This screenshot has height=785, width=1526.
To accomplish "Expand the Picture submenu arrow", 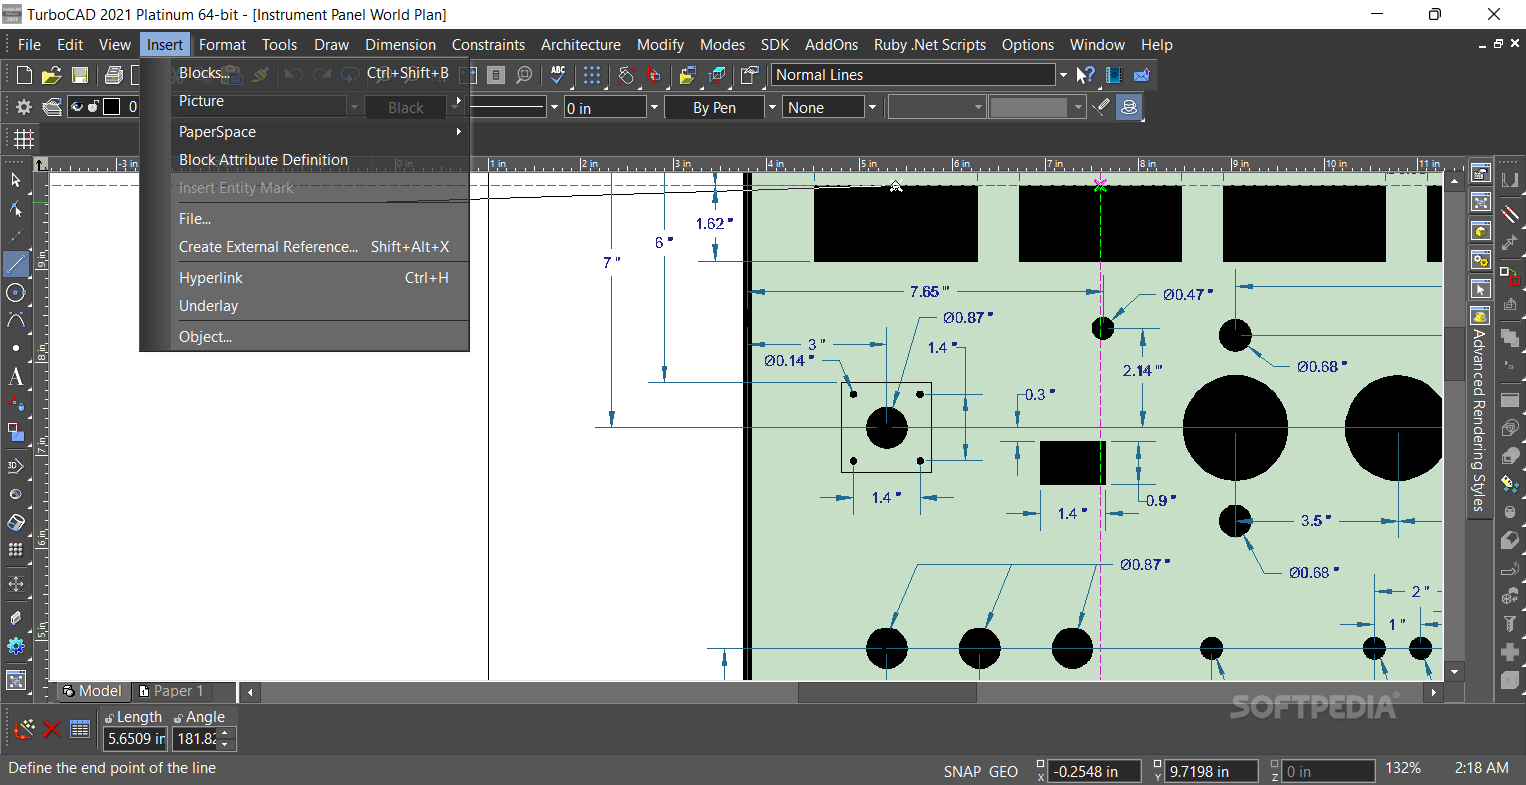I will (x=459, y=101).
